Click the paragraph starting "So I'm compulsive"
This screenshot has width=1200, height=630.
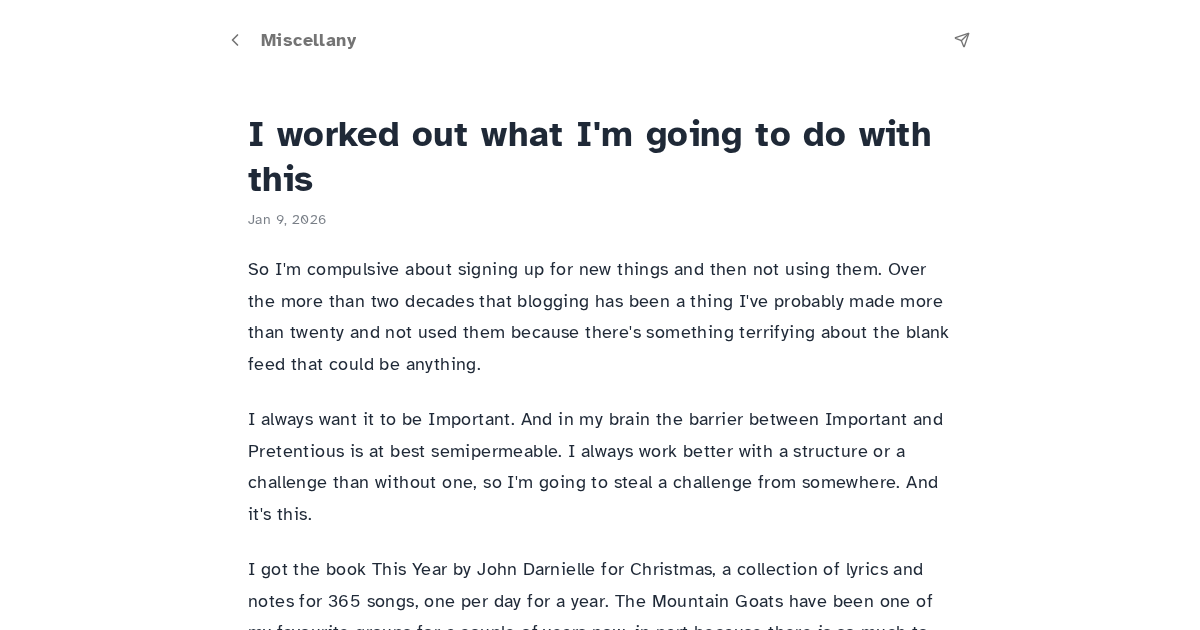coord(598,316)
